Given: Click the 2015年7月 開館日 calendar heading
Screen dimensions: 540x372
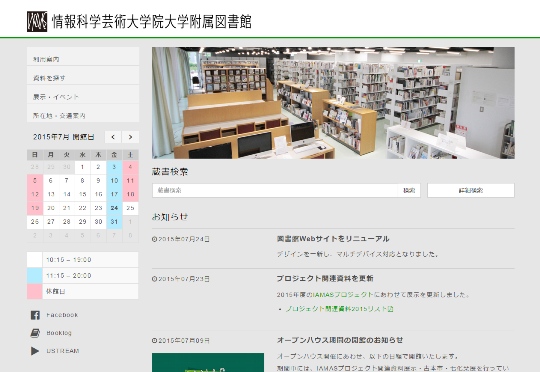Looking at the screenshot, I should pyautogui.click(x=63, y=137).
